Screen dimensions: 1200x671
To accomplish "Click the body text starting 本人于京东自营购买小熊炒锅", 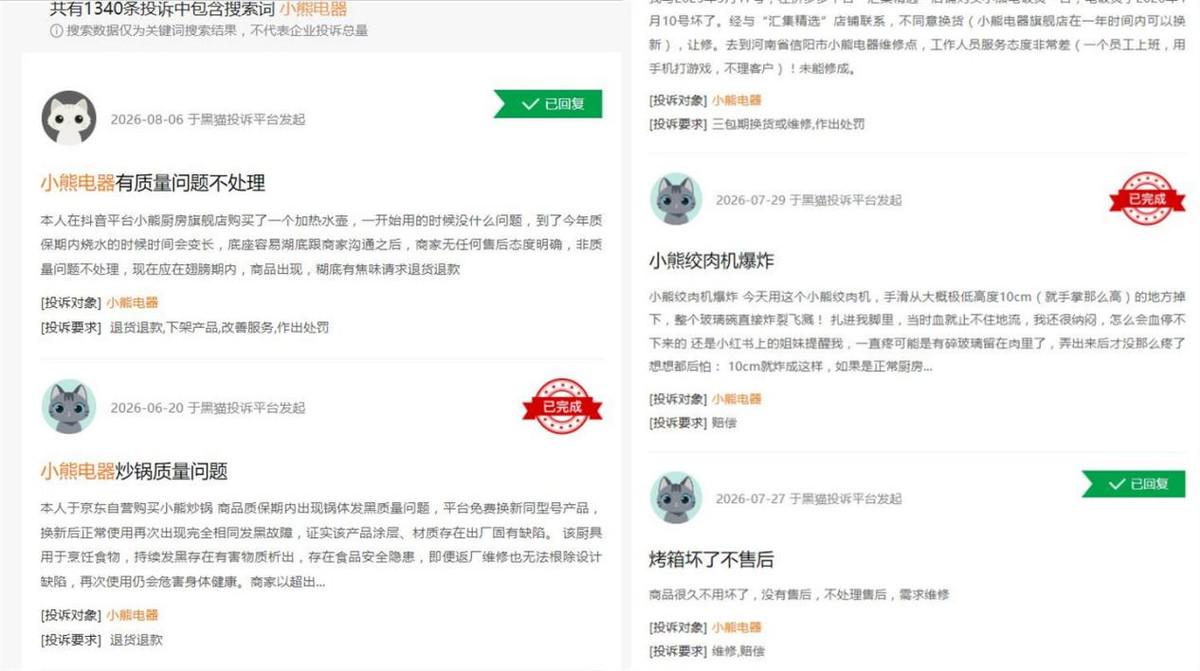I will pos(320,544).
